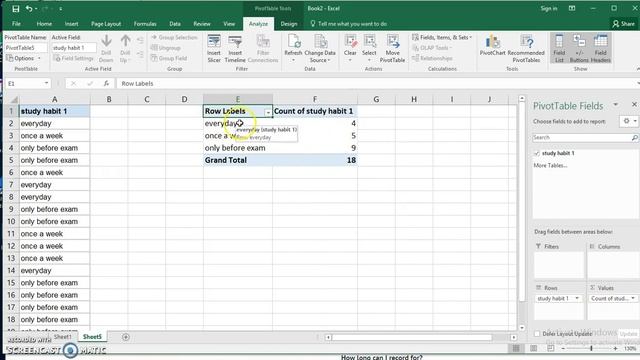The image size is (640, 360).
Task: Expand the Name Box dropdown
Action: click(x=47, y=83)
